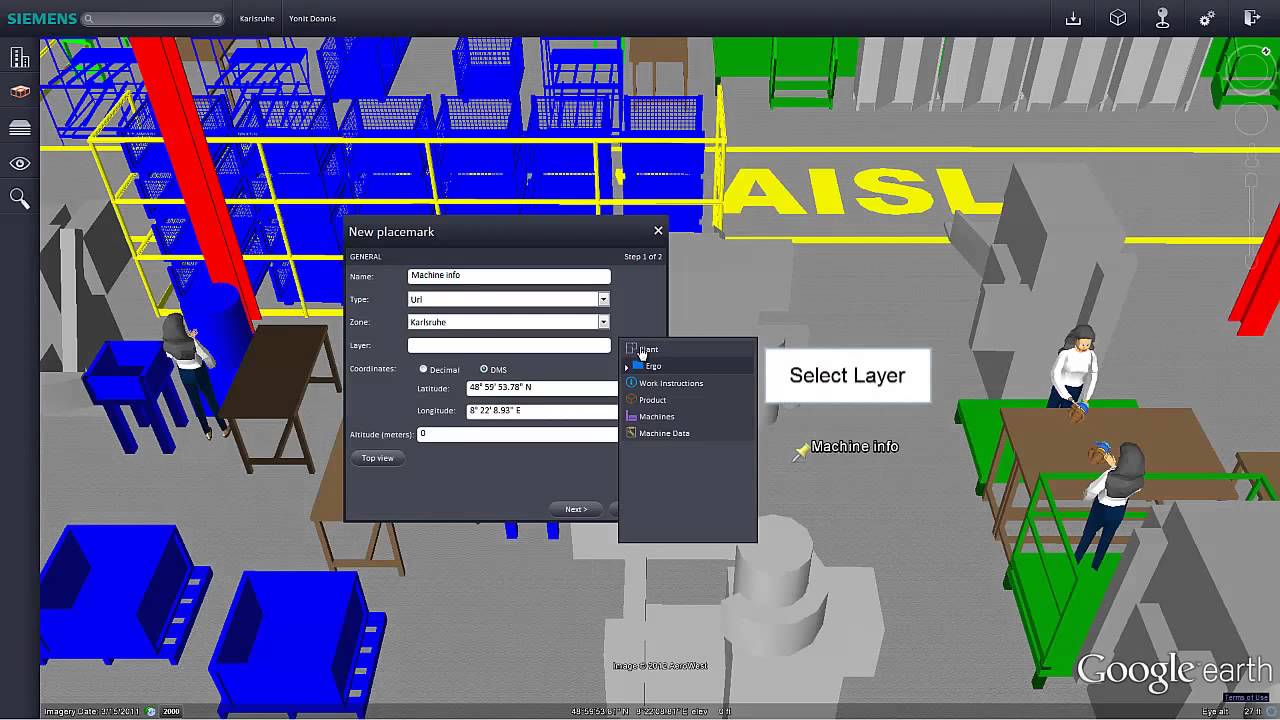Select the Decimal coordinates radio button
Image resolution: width=1280 pixels, height=720 pixels.
click(x=423, y=369)
